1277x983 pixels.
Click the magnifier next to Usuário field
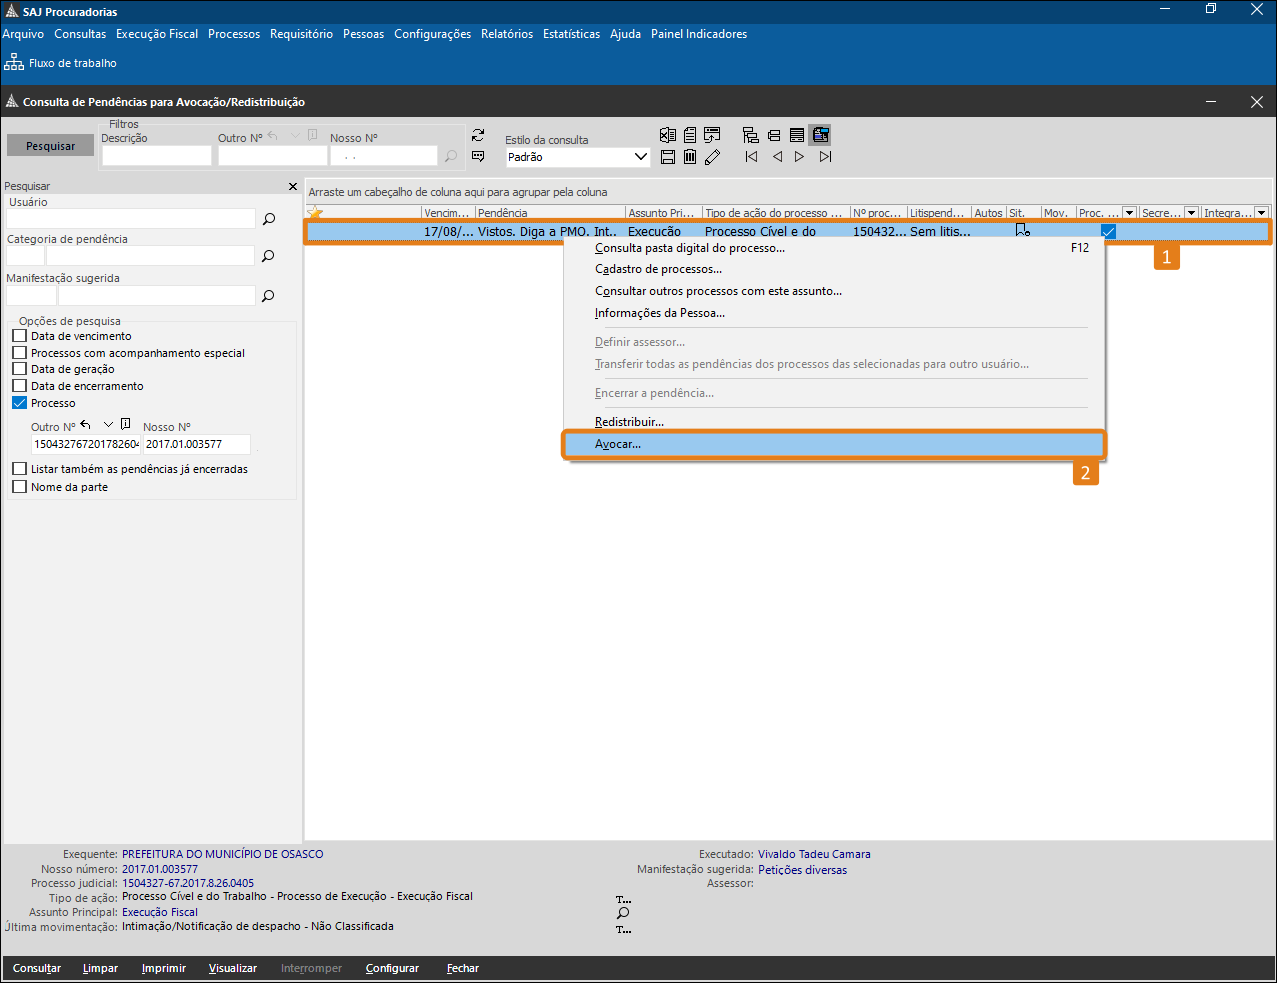tap(269, 219)
